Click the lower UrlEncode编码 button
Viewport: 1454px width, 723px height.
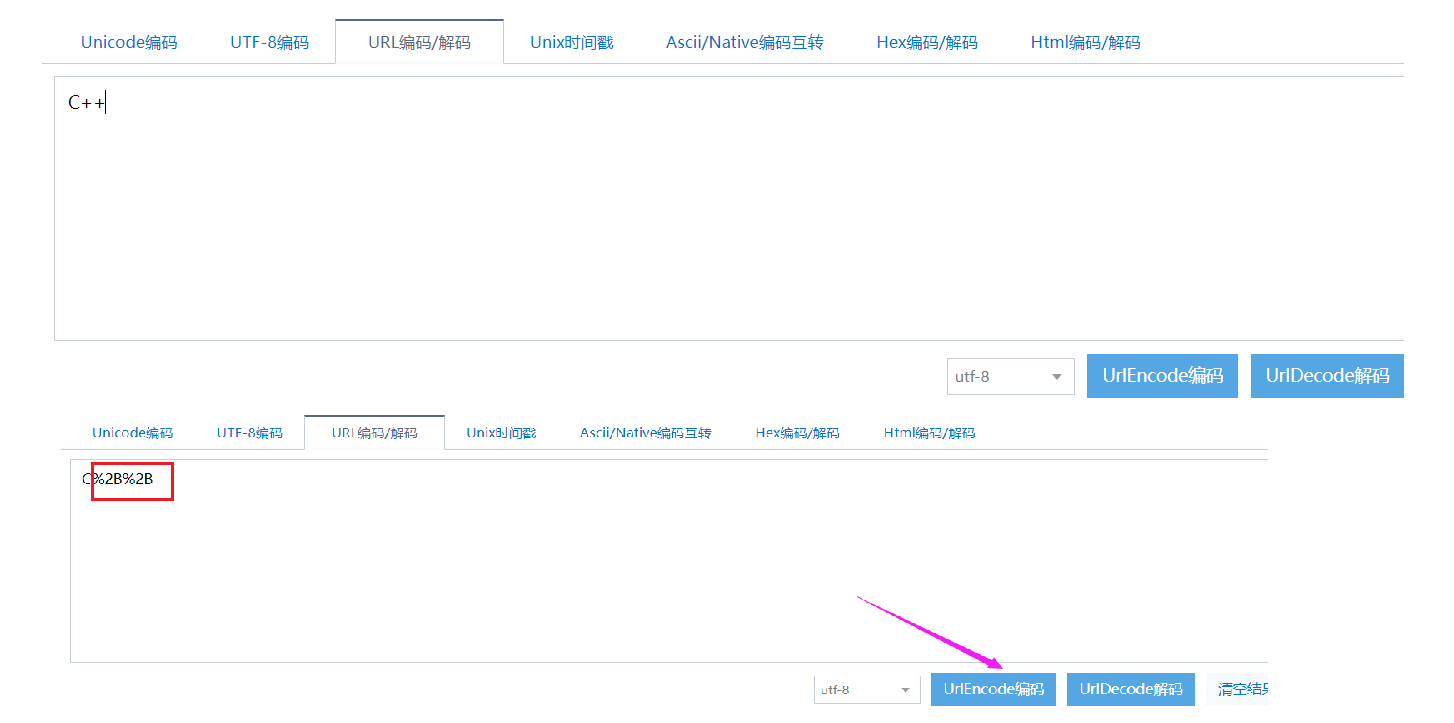993,689
